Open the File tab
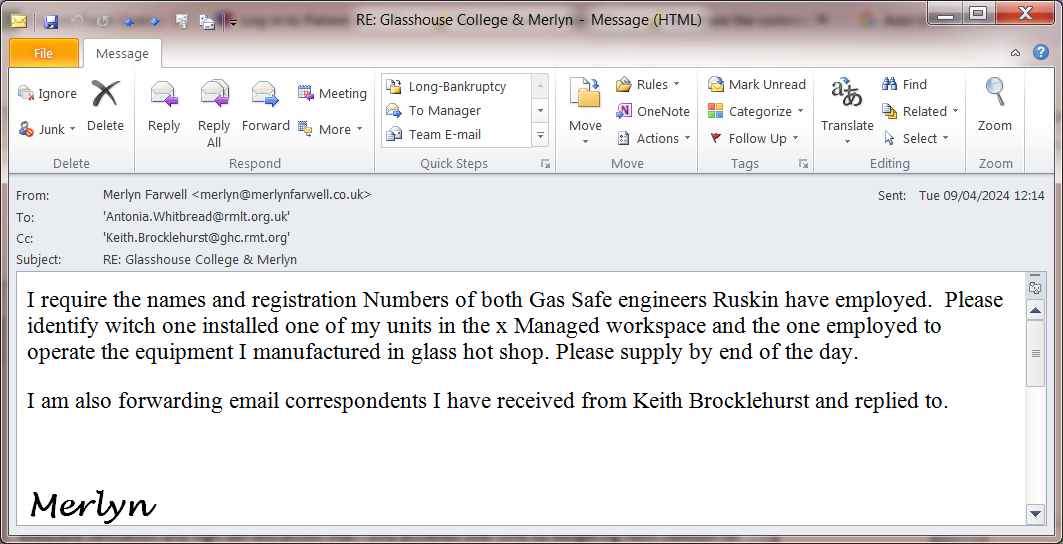Screen dimensions: 1063x544 (43, 53)
